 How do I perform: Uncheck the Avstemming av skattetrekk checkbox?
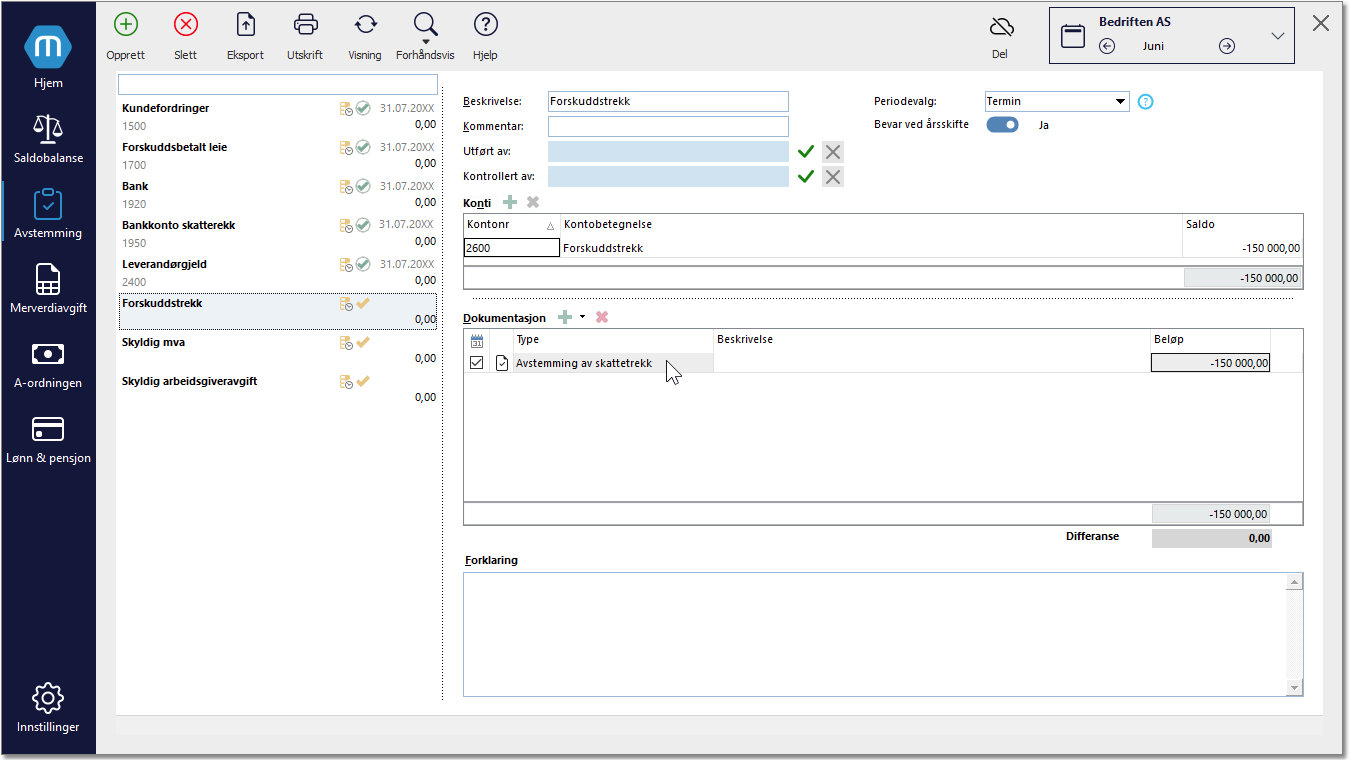pyautogui.click(x=477, y=363)
